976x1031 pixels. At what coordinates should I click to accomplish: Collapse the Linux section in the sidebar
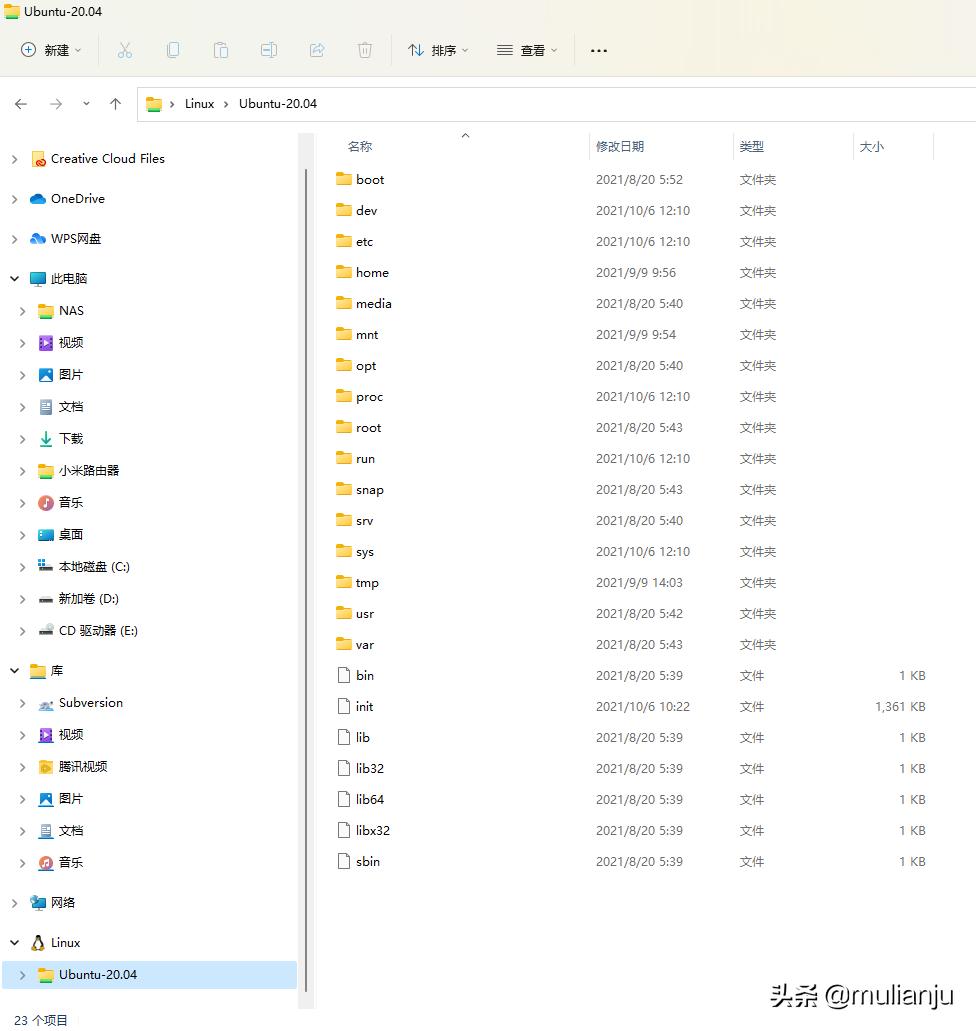pos(14,942)
